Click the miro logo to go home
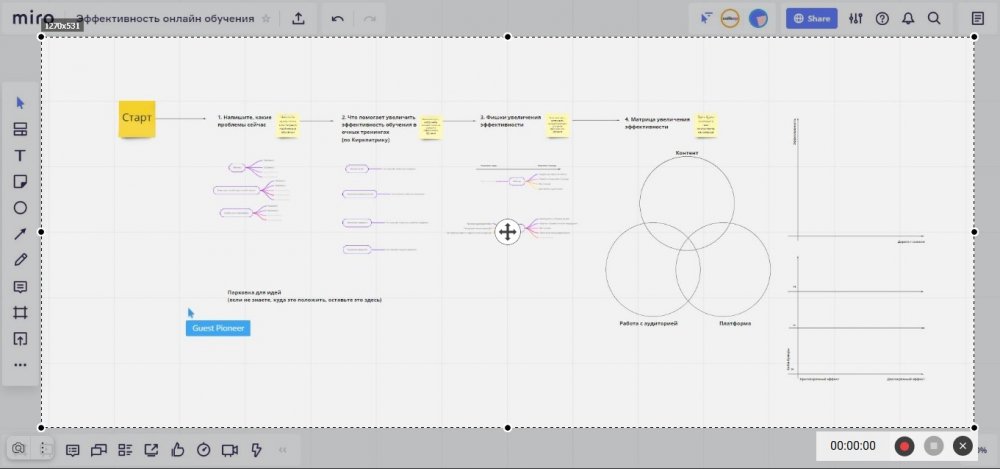The width and height of the screenshot is (1000, 469). point(33,18)
